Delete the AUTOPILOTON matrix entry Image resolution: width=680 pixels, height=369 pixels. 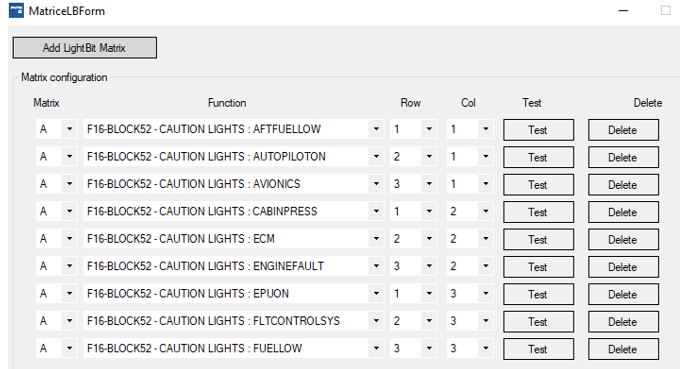click(623, 157)
